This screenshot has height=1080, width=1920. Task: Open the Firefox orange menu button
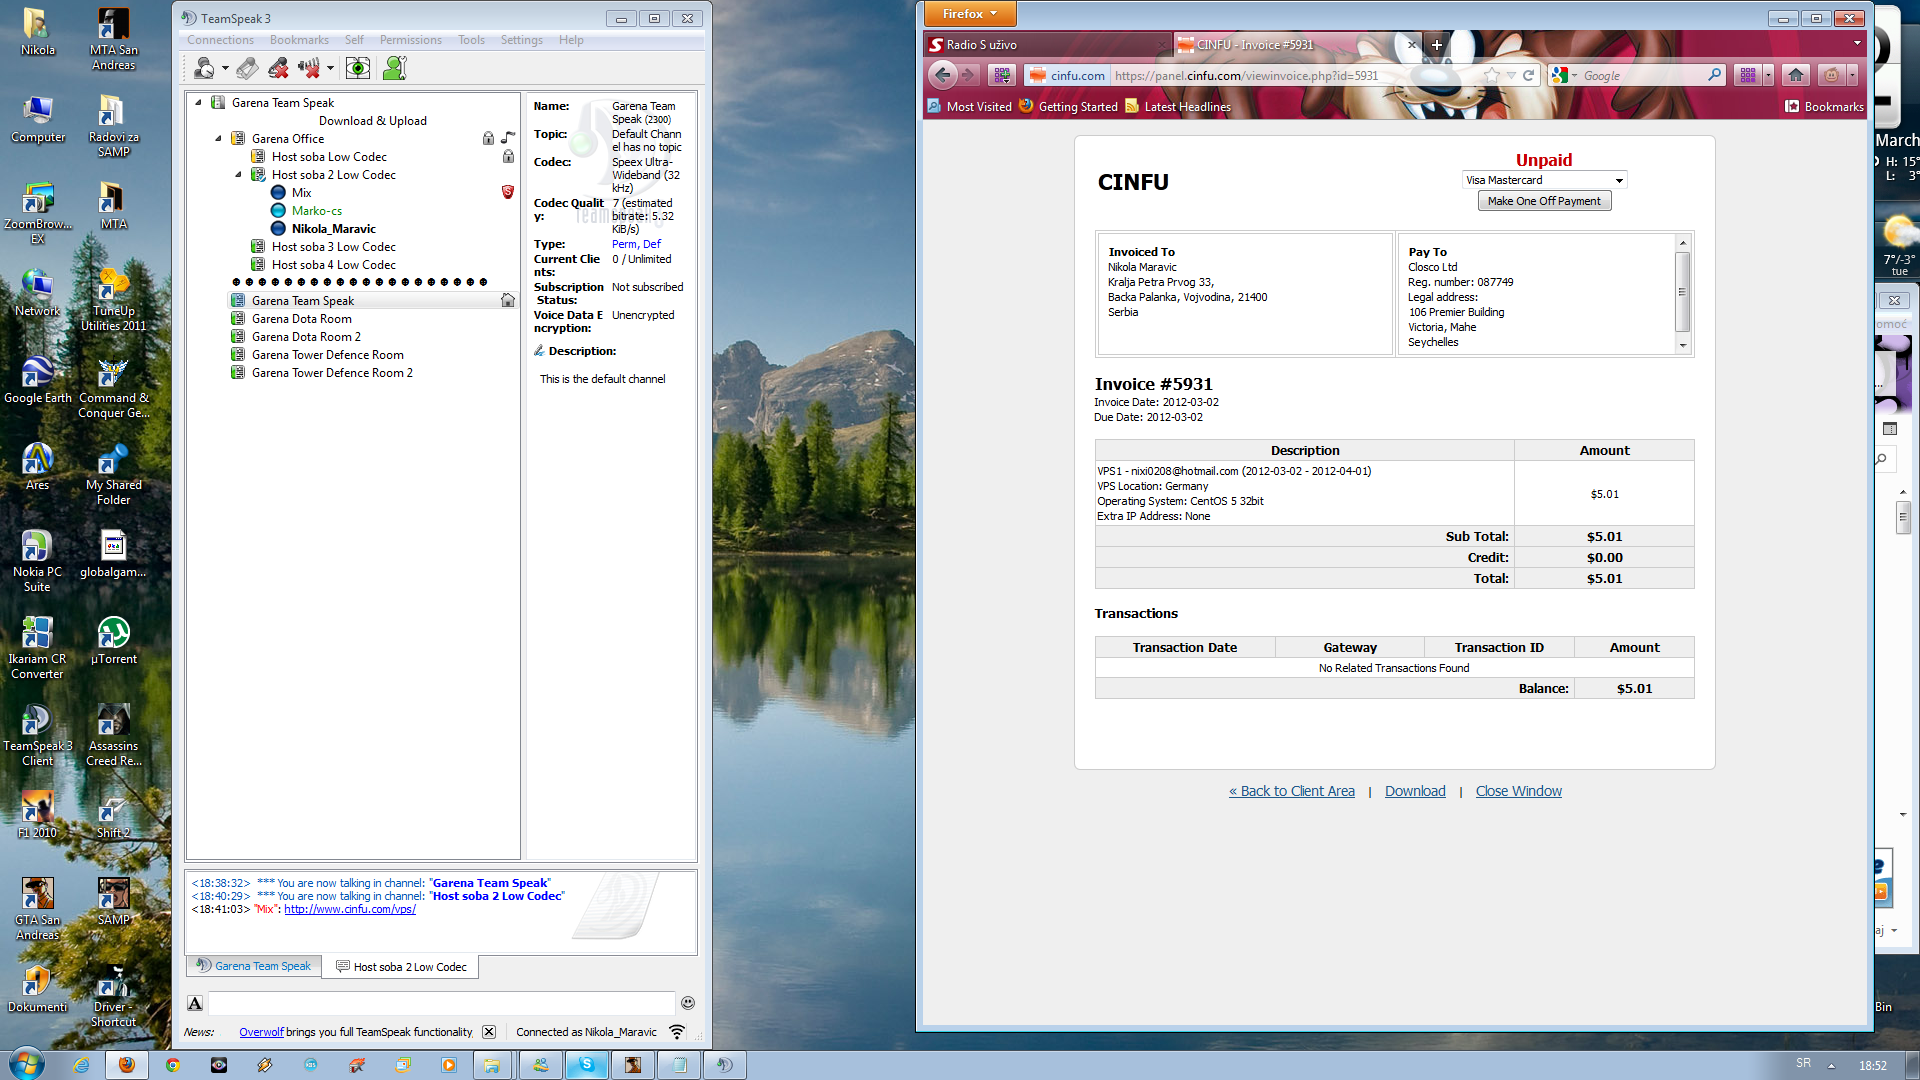click(x=969, y=14)
